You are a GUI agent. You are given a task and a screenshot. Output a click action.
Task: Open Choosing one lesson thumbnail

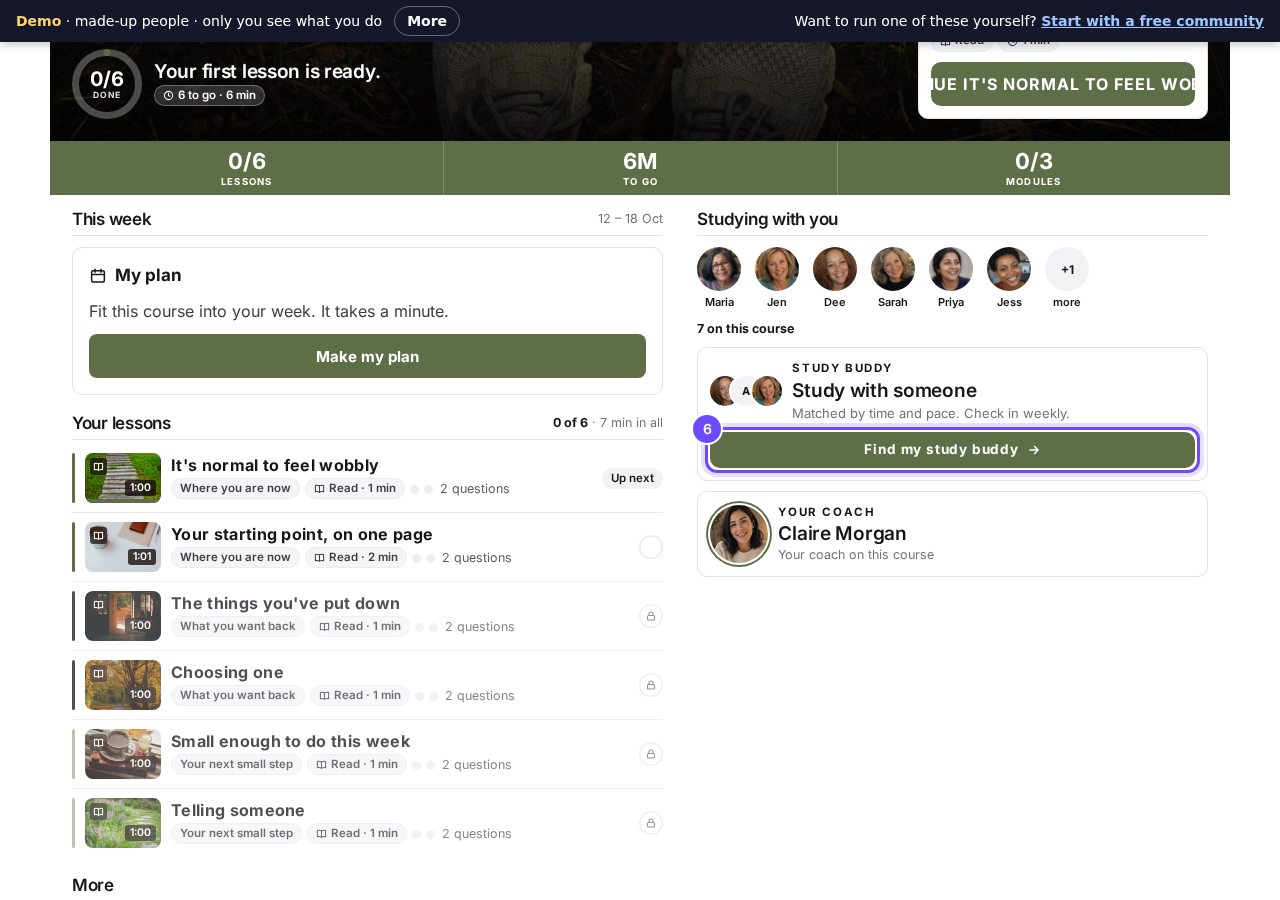point(123,685)
